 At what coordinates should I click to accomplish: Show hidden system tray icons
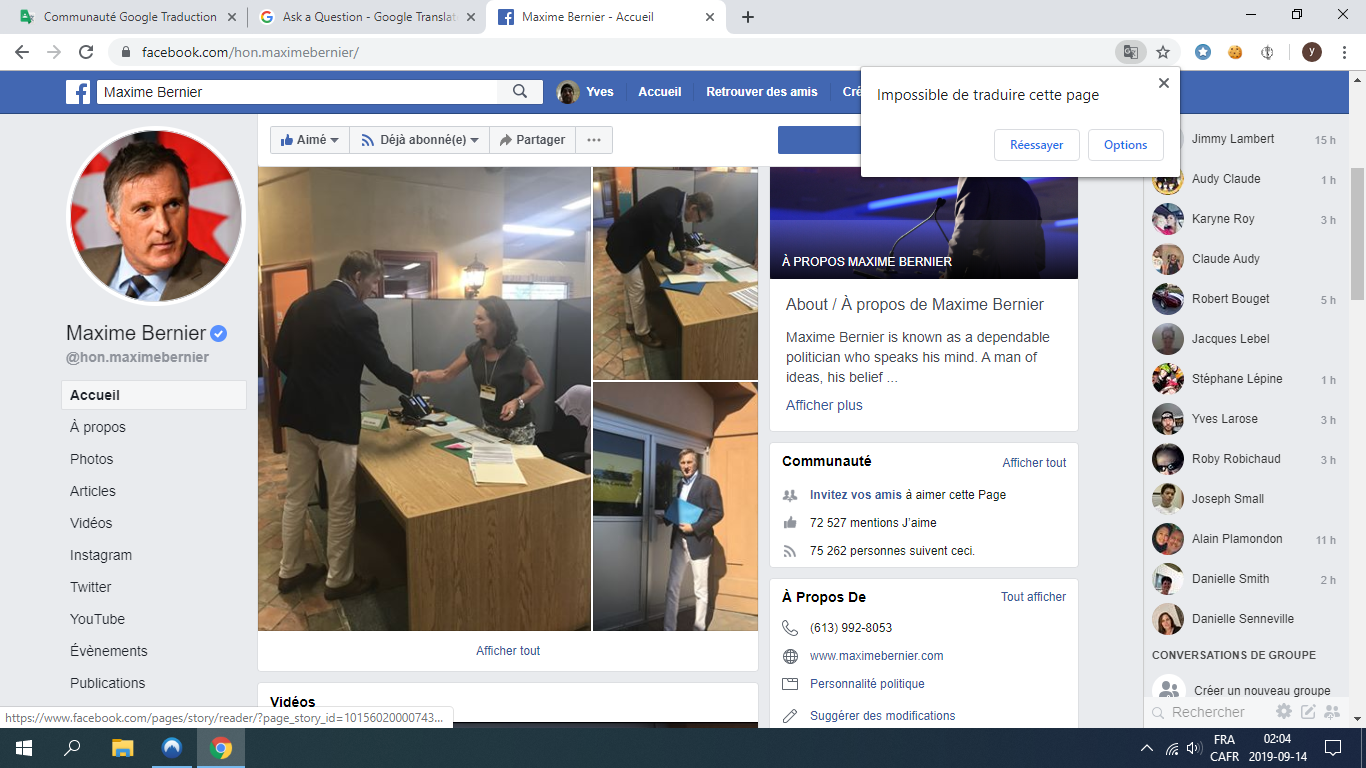click(1147, 748)
